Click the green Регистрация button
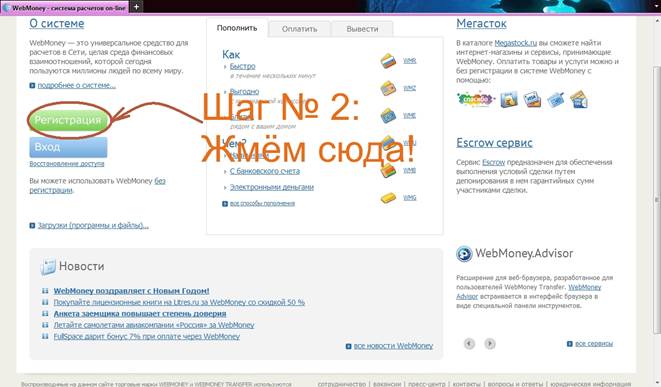 [68, 120]
